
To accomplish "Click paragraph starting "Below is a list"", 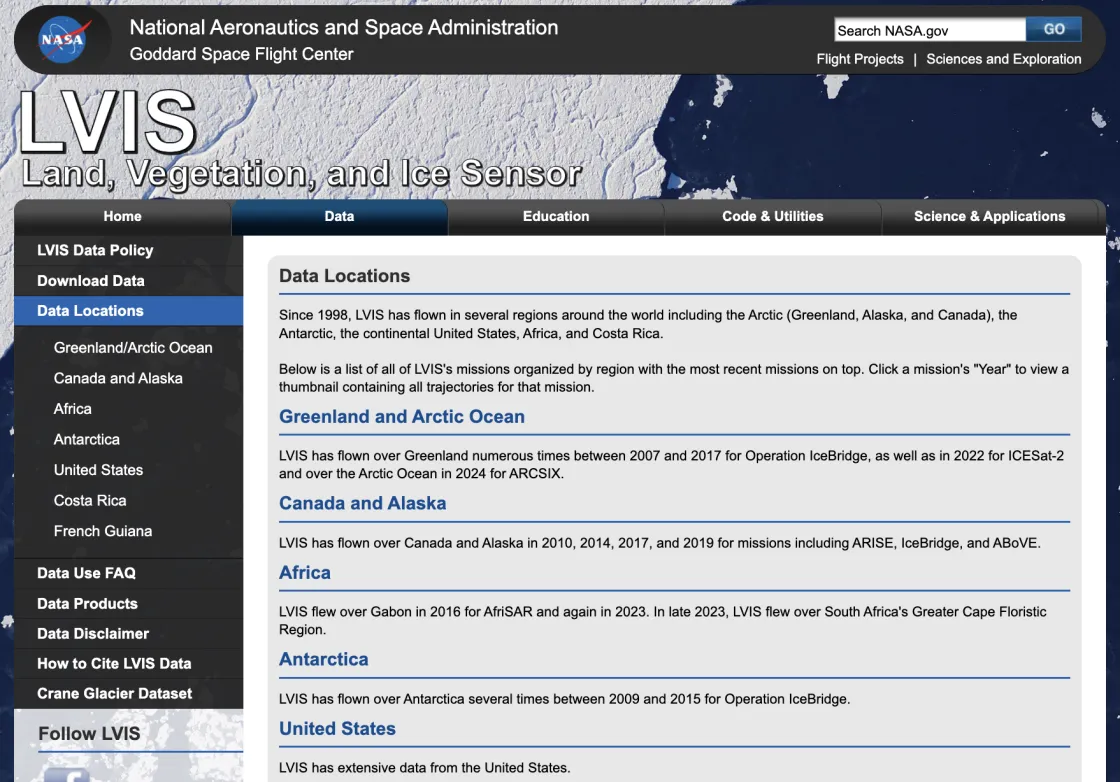I will click(674, 378).
